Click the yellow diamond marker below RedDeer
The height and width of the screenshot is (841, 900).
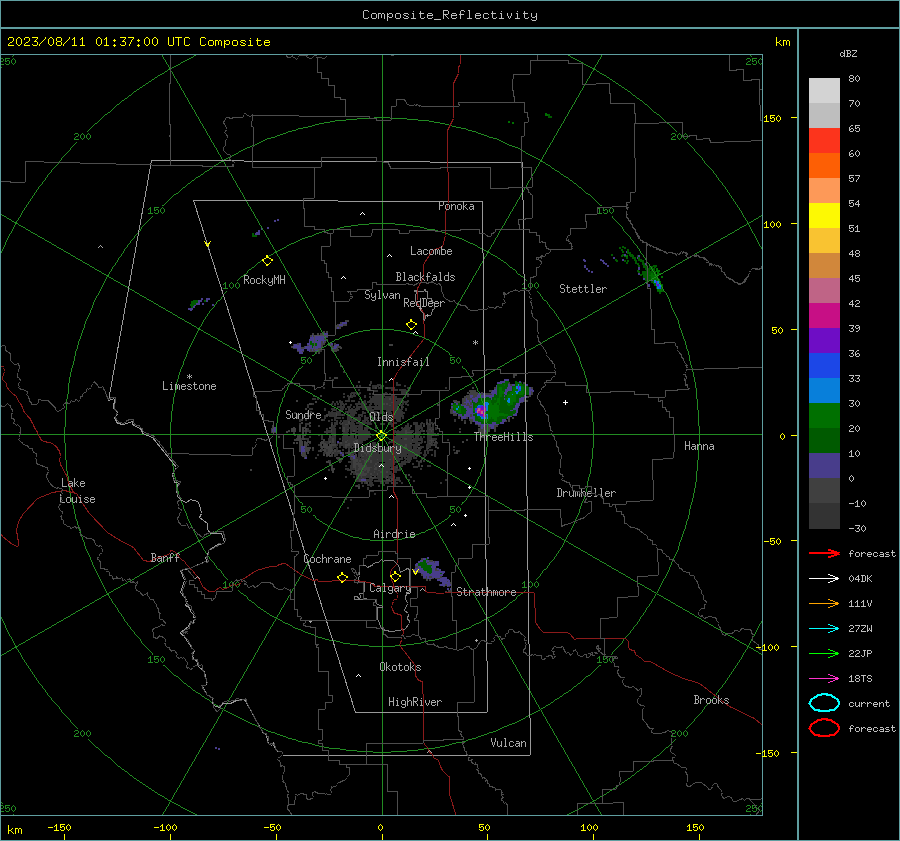click(412, 325)
